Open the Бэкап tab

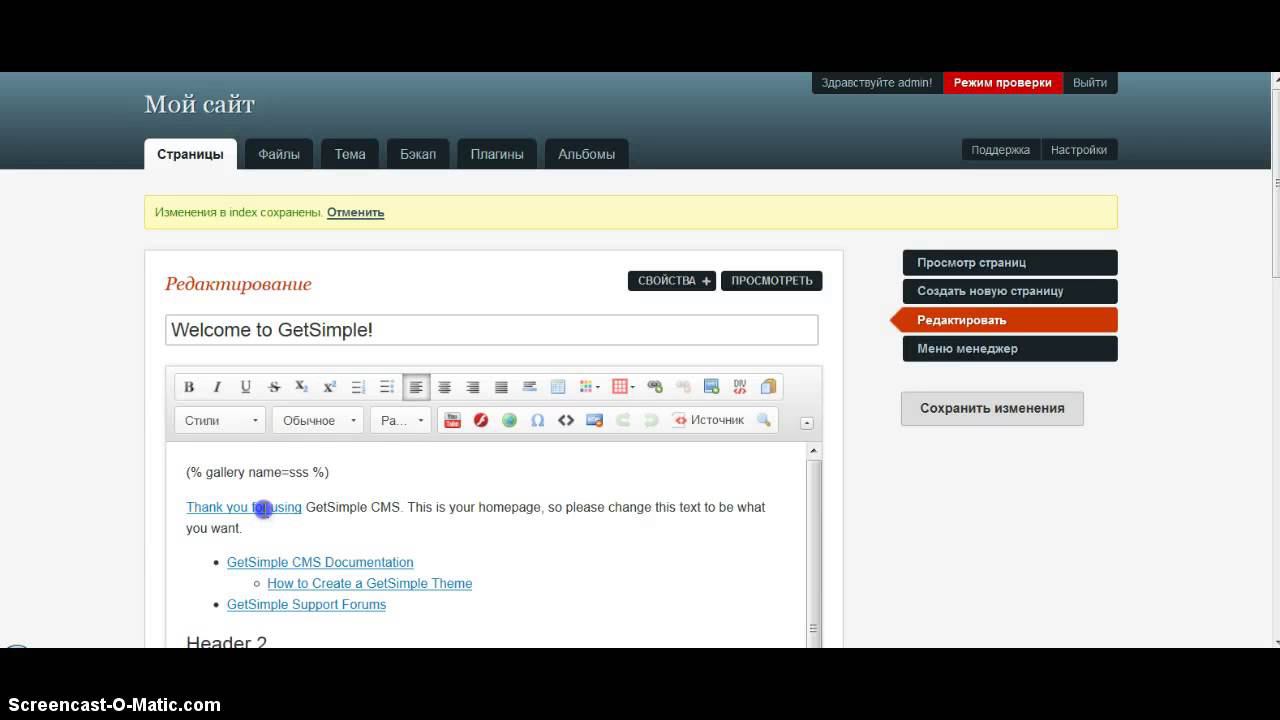click(418, 154)
